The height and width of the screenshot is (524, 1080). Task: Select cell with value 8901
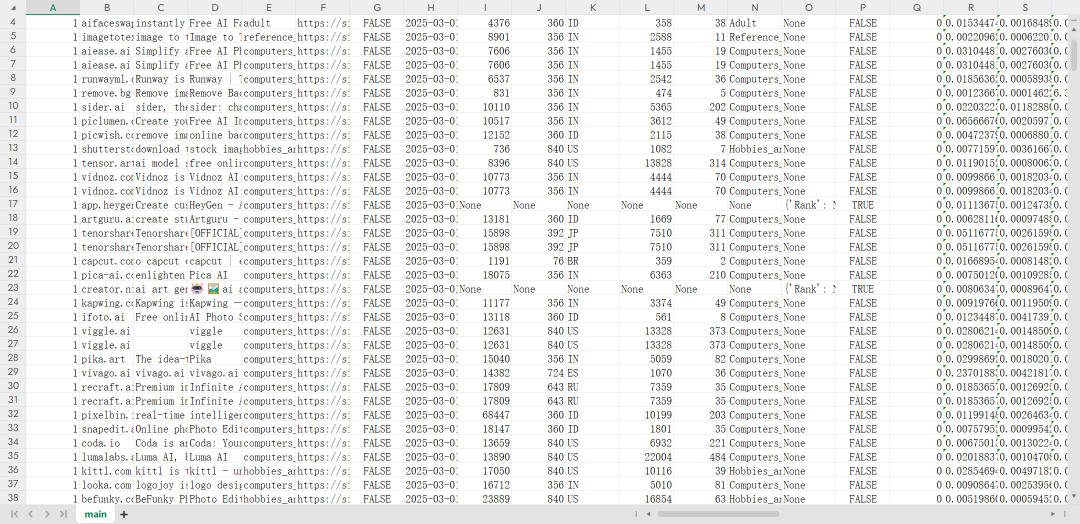pos(485,36)
